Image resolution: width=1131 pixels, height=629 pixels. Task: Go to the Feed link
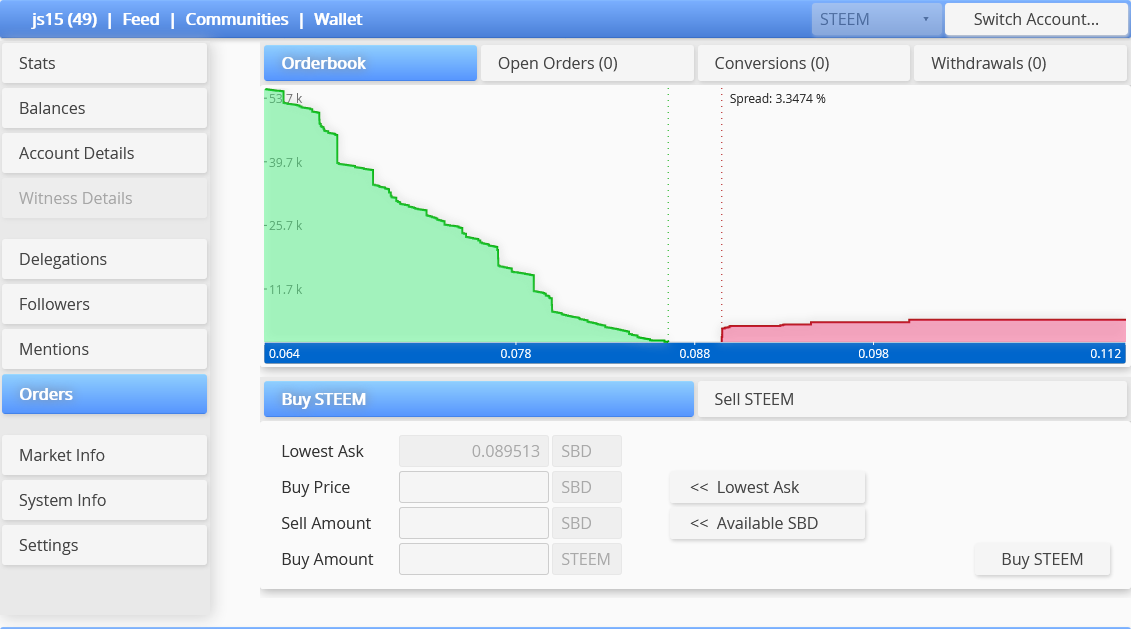click(x=141, y=19)
